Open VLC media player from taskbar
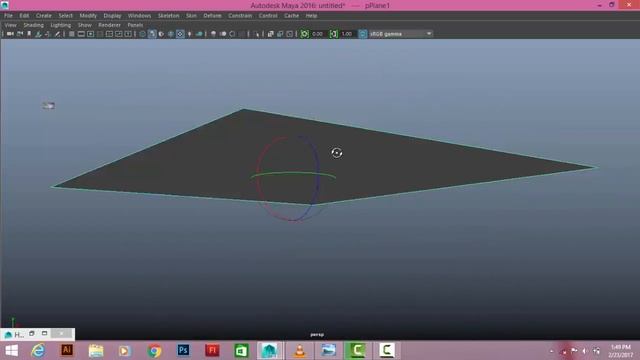This screenshot has width=640, height=360. tap(300, 350)
